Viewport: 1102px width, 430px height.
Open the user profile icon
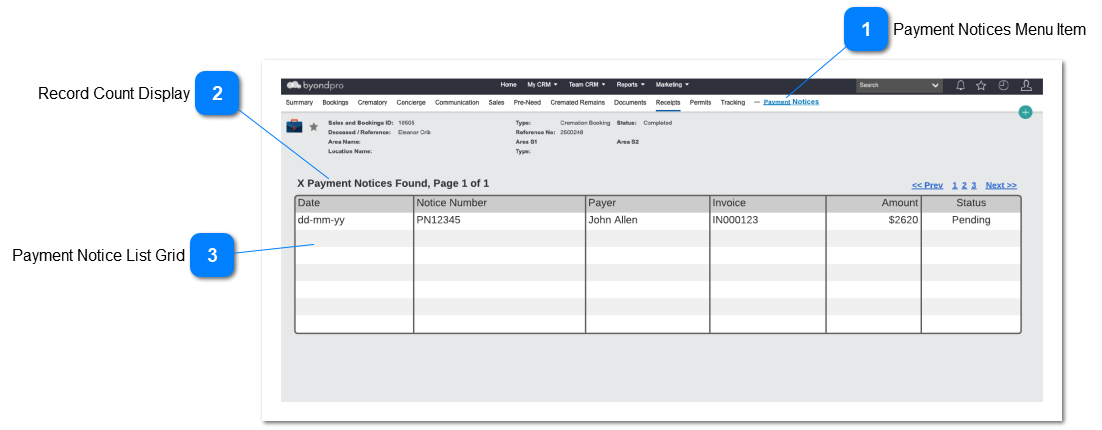point(1026,85)
